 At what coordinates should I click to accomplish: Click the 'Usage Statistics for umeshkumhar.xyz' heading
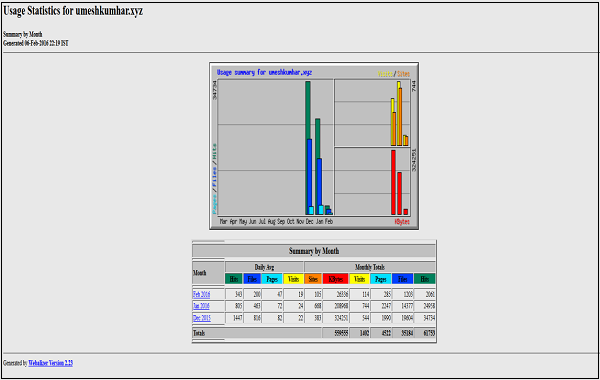pos(73,11)
